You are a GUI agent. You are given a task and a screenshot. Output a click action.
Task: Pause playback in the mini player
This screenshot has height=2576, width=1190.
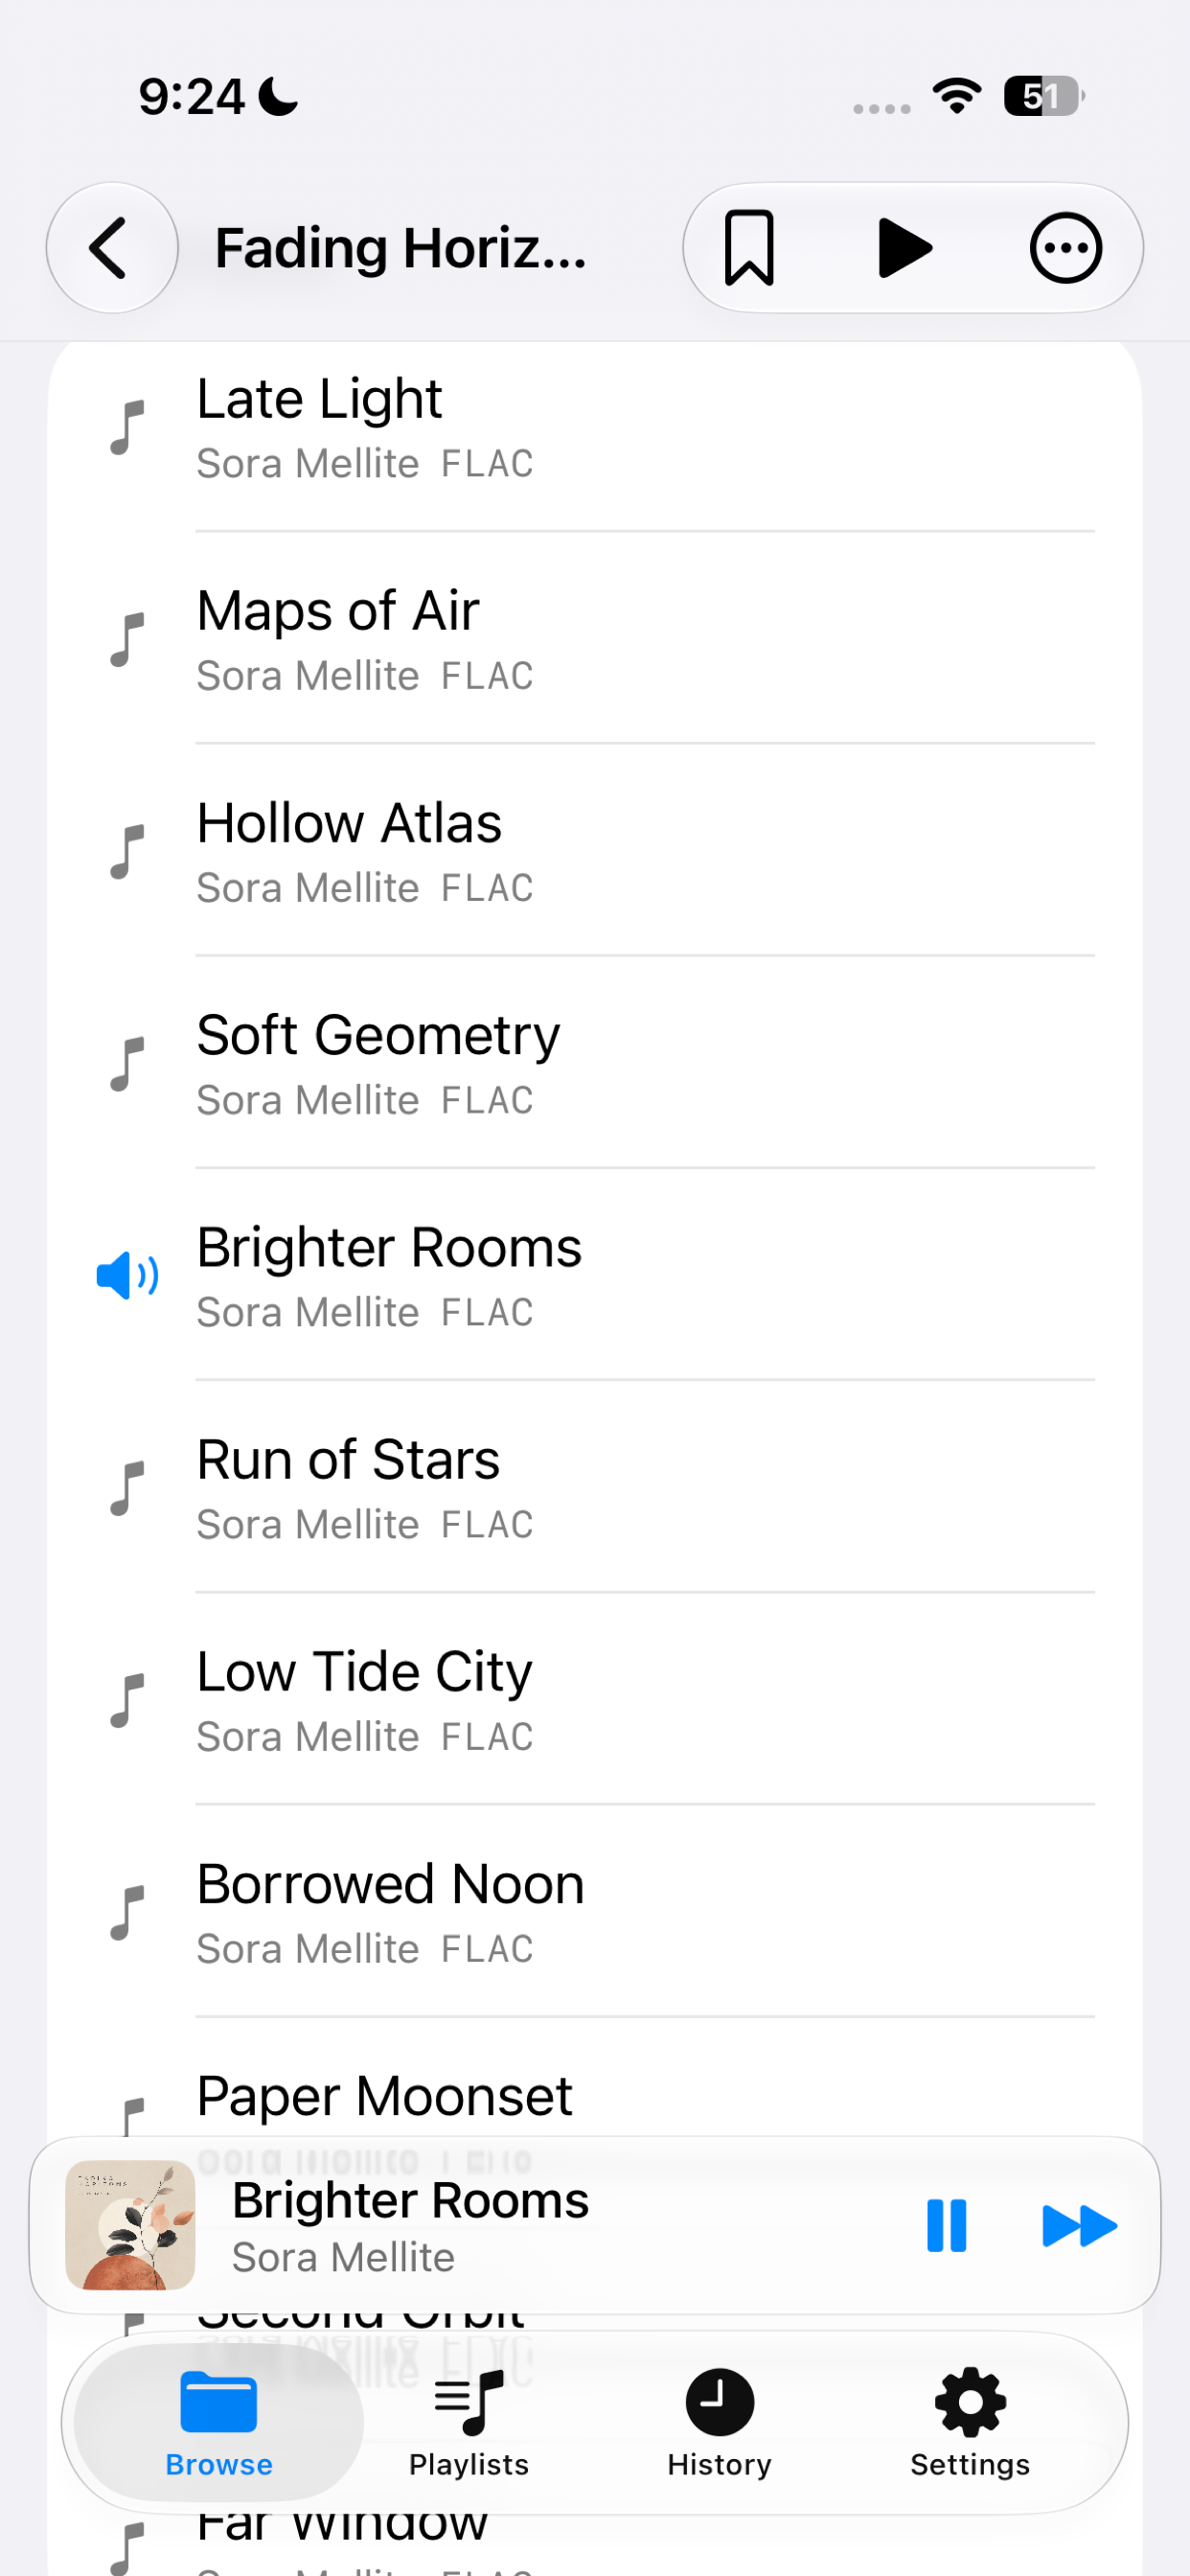pos(946,2225)
